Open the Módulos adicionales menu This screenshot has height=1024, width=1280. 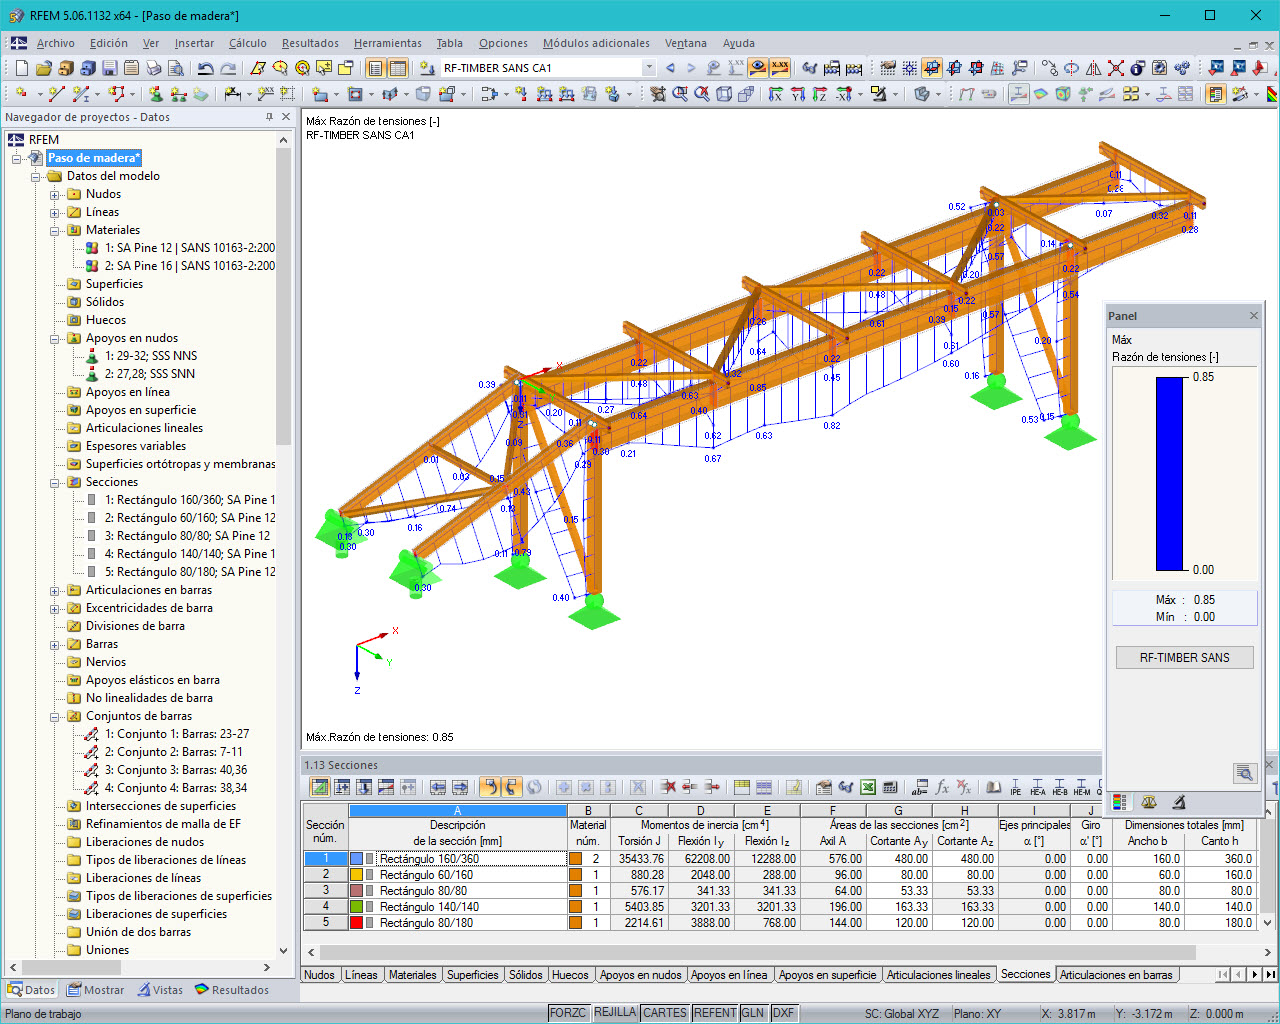click(x=594, y=43)
